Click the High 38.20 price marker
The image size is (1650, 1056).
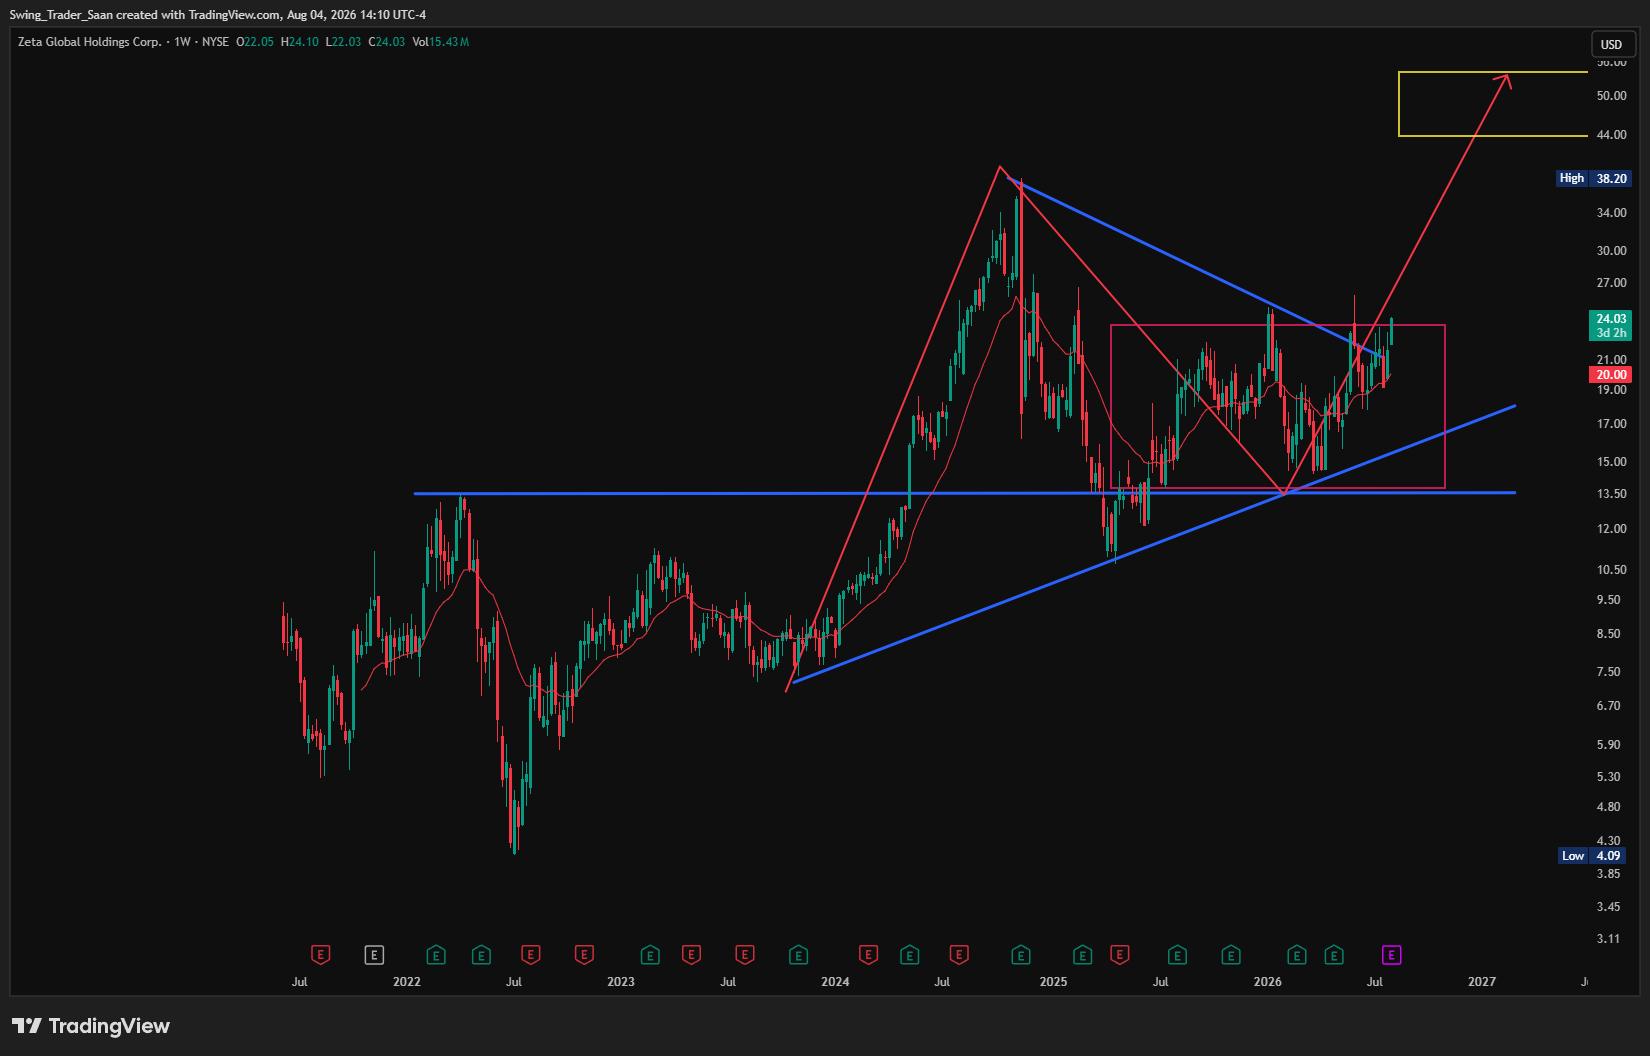coord(1594,178)
